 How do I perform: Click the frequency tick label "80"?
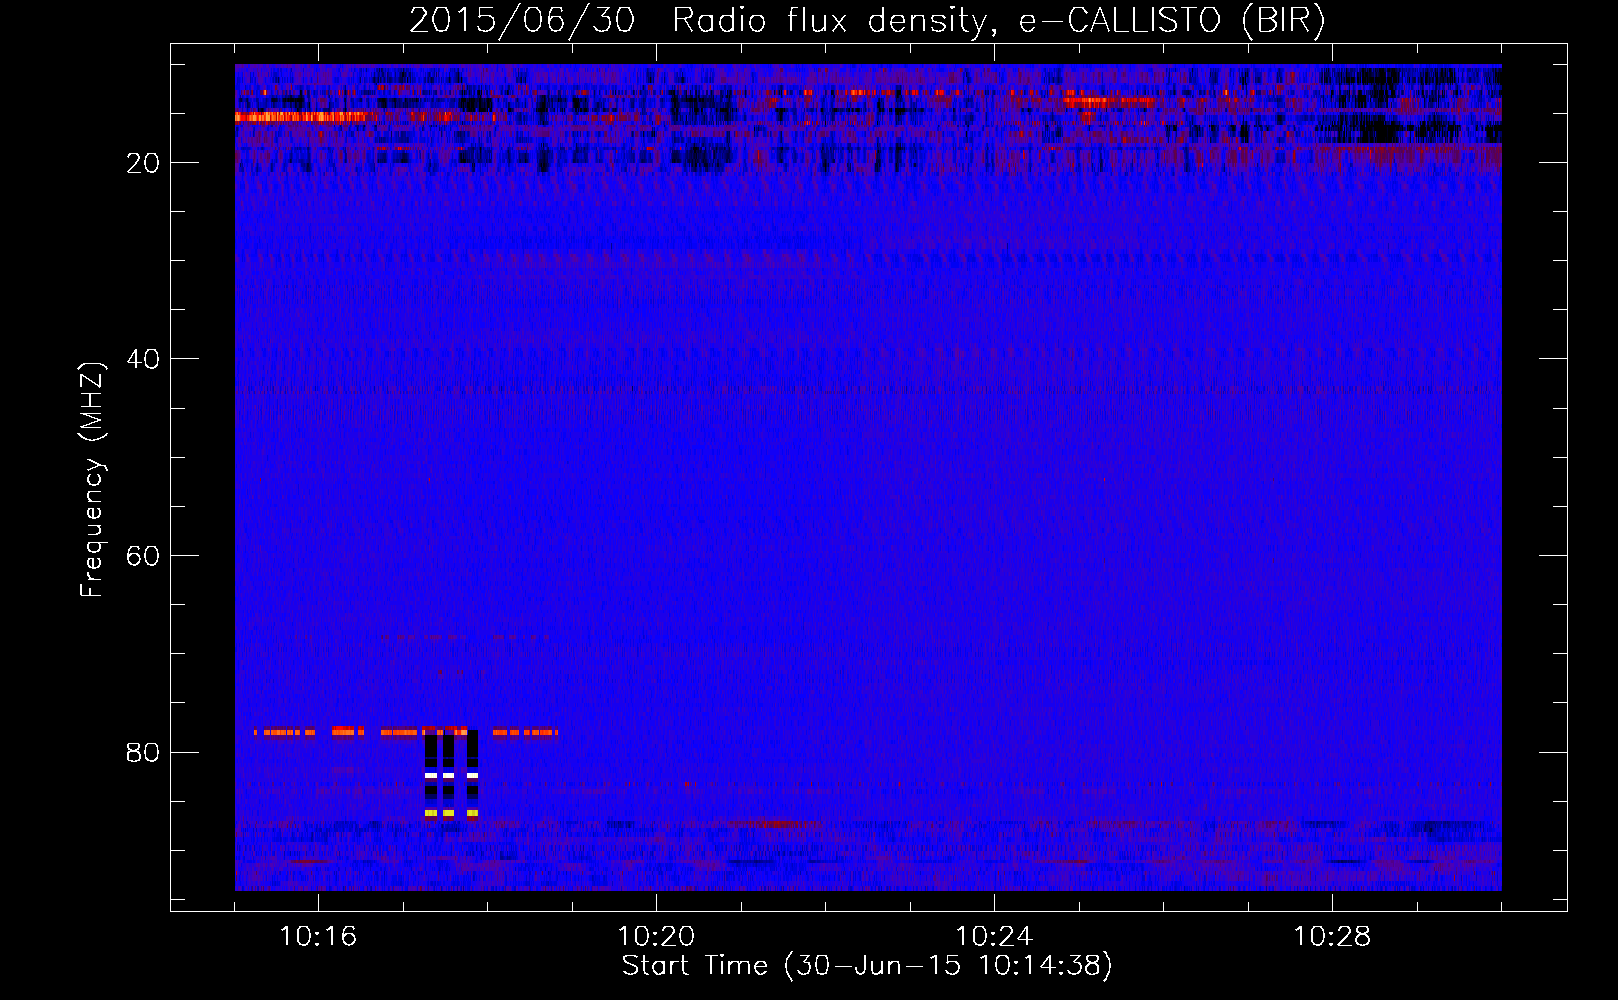(x=143, y=752)
